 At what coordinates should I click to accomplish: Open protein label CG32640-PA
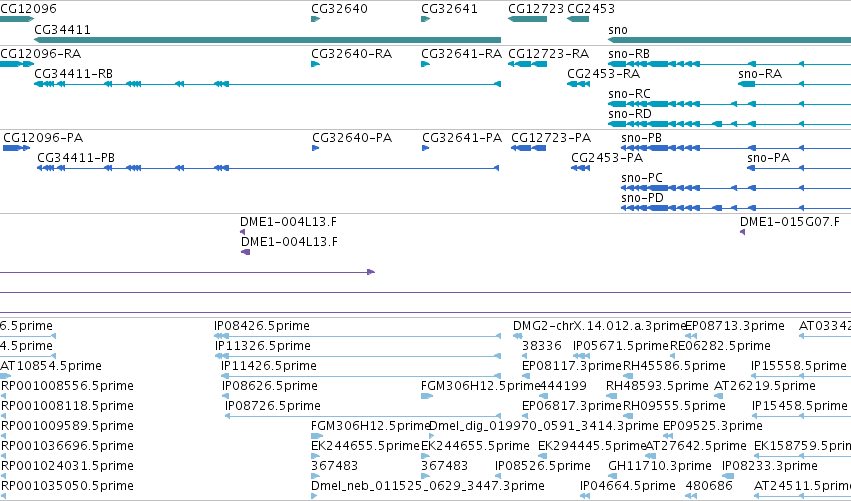(x=352, y=138)
